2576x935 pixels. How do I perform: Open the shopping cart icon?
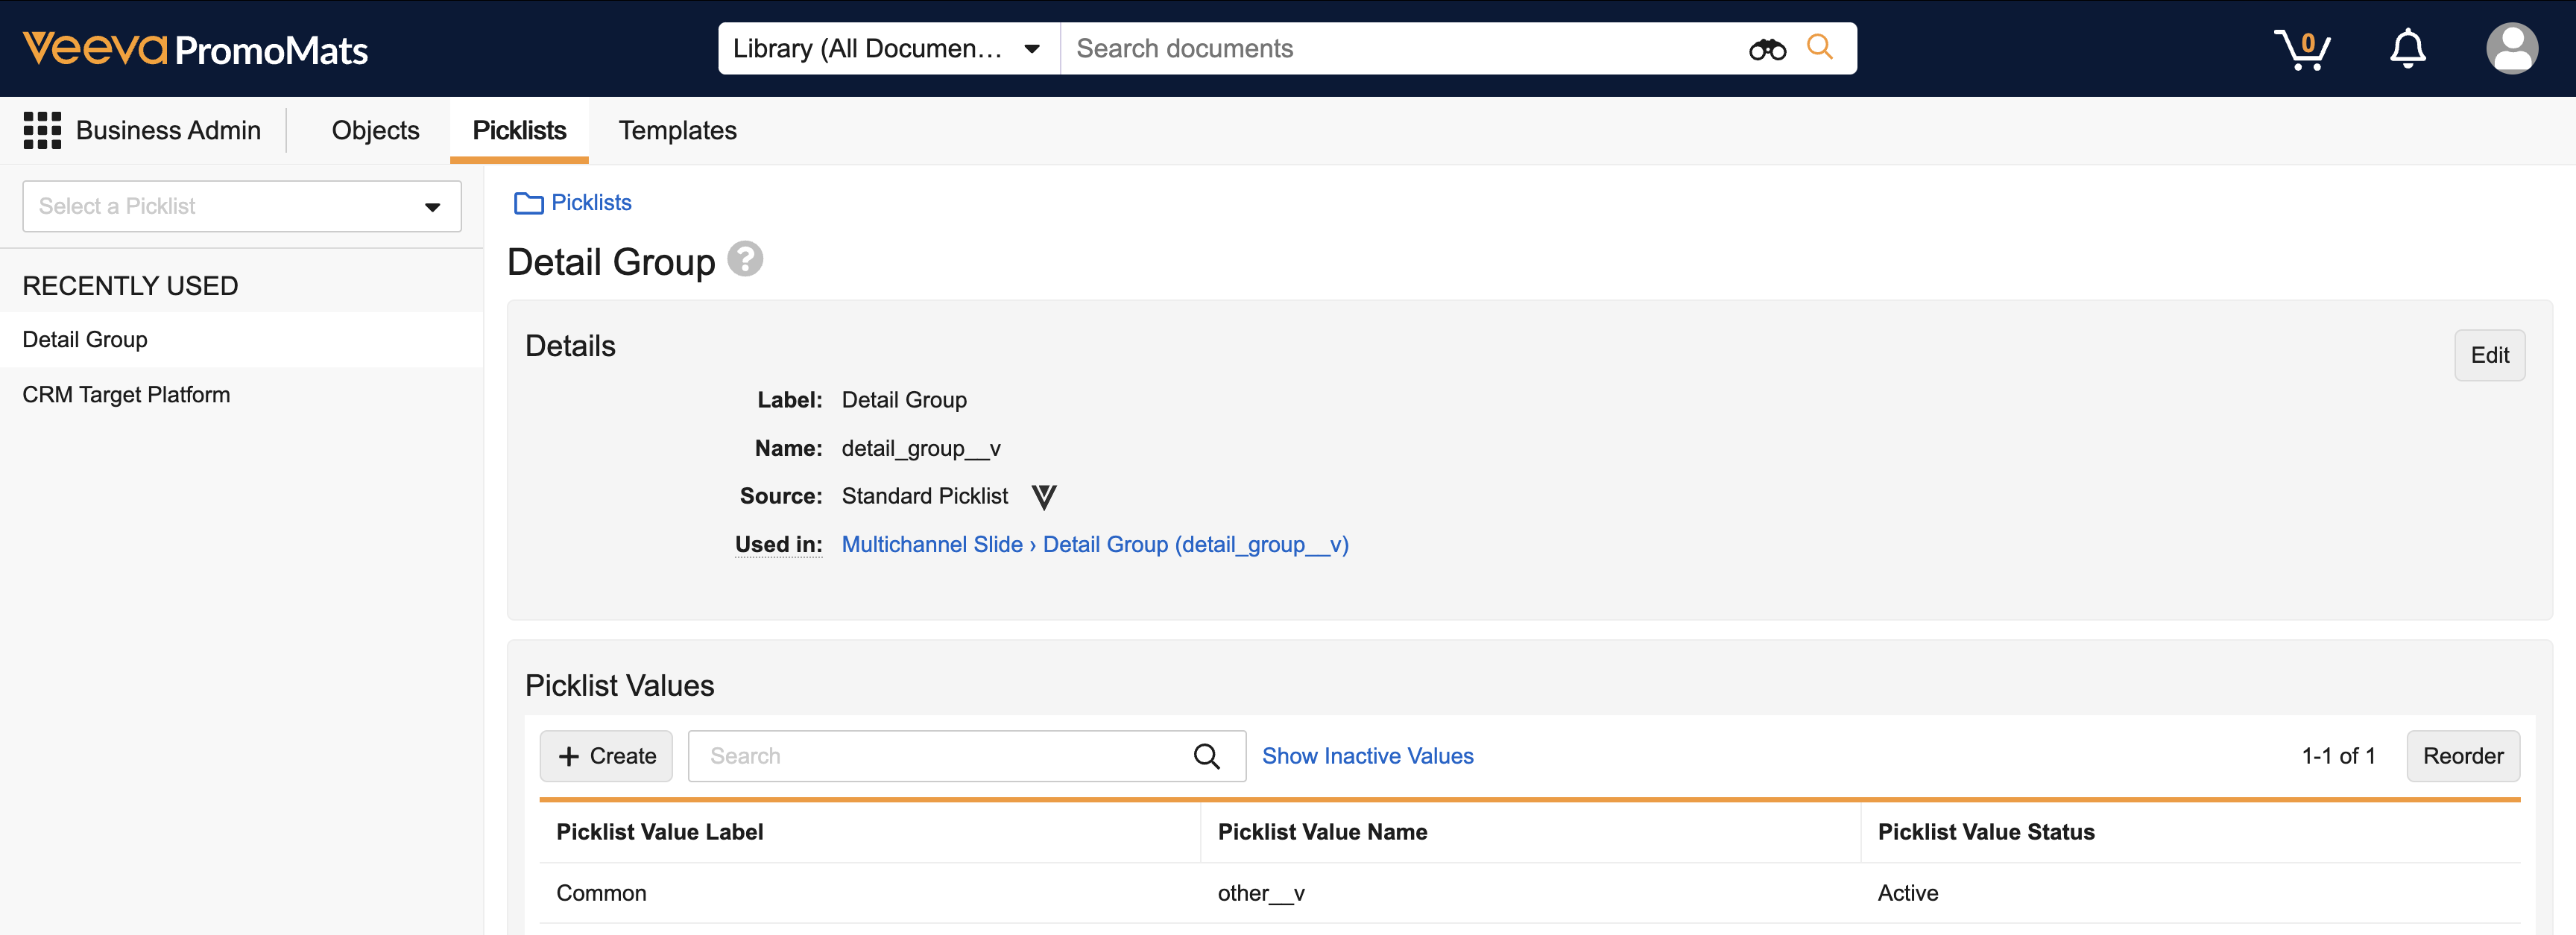2301,48
